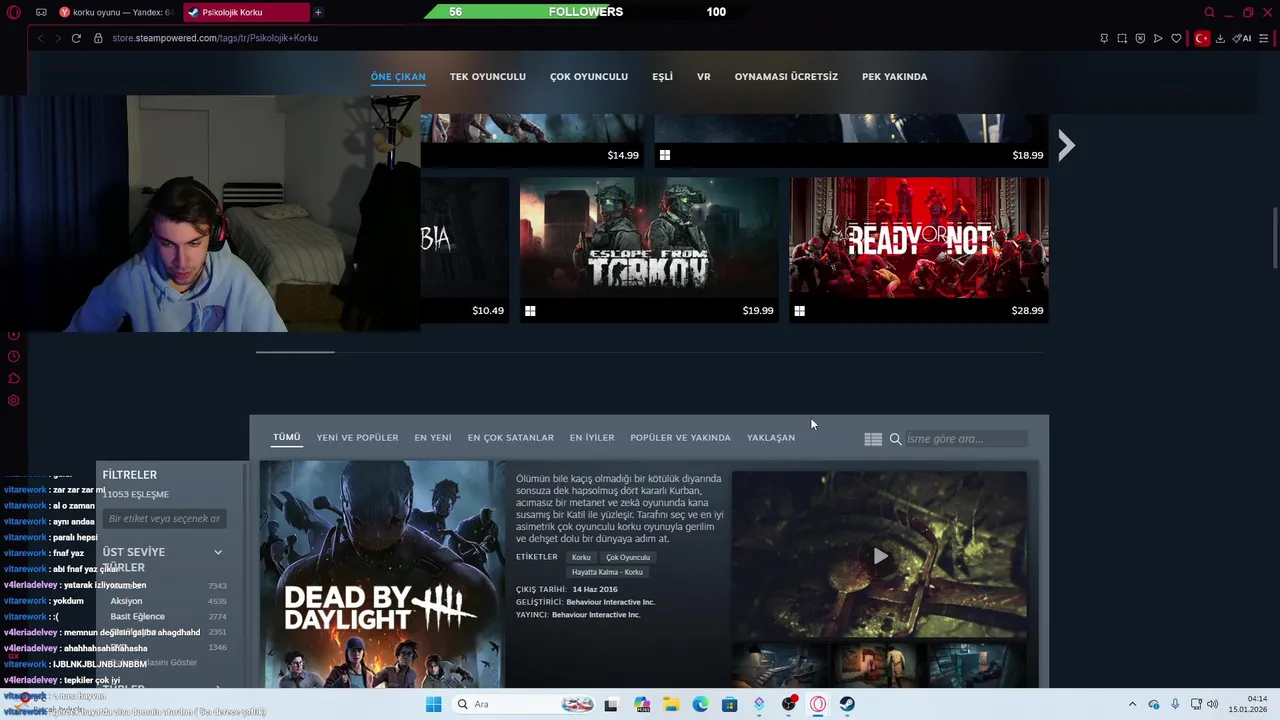The height and width of the screenshot is (720, 1280).
Task: Open Microsoft Edge from taskbar
Action: 700,704
